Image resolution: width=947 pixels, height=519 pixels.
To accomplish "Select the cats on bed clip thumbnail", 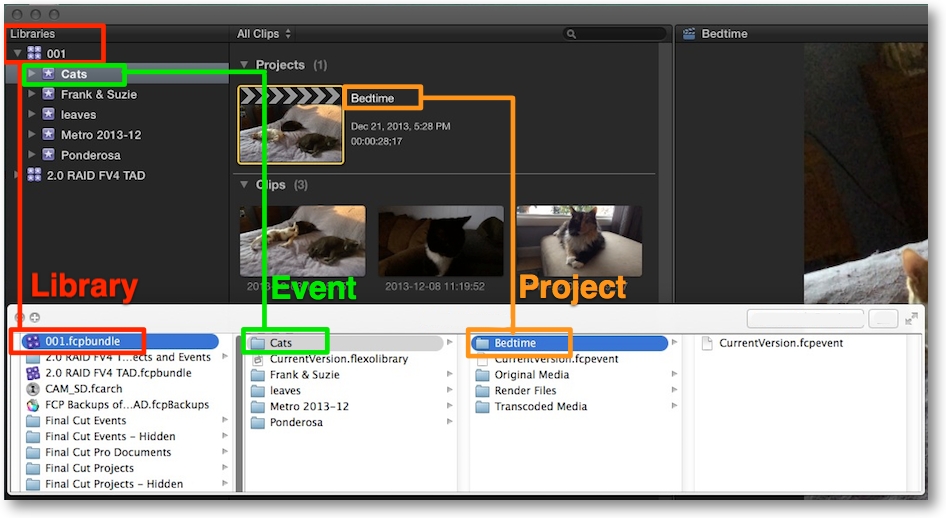I will tap(303, 241).
